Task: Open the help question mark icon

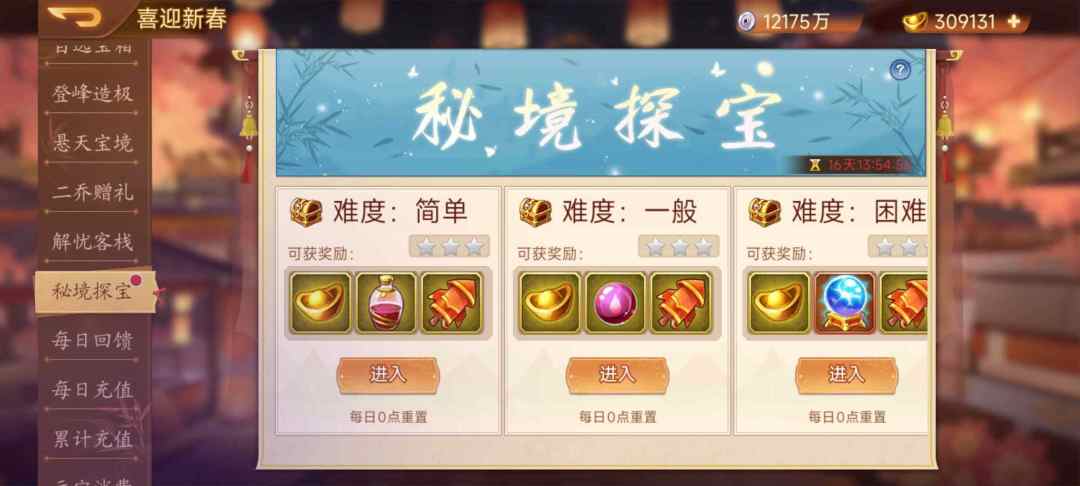Action: coord(900,70)
